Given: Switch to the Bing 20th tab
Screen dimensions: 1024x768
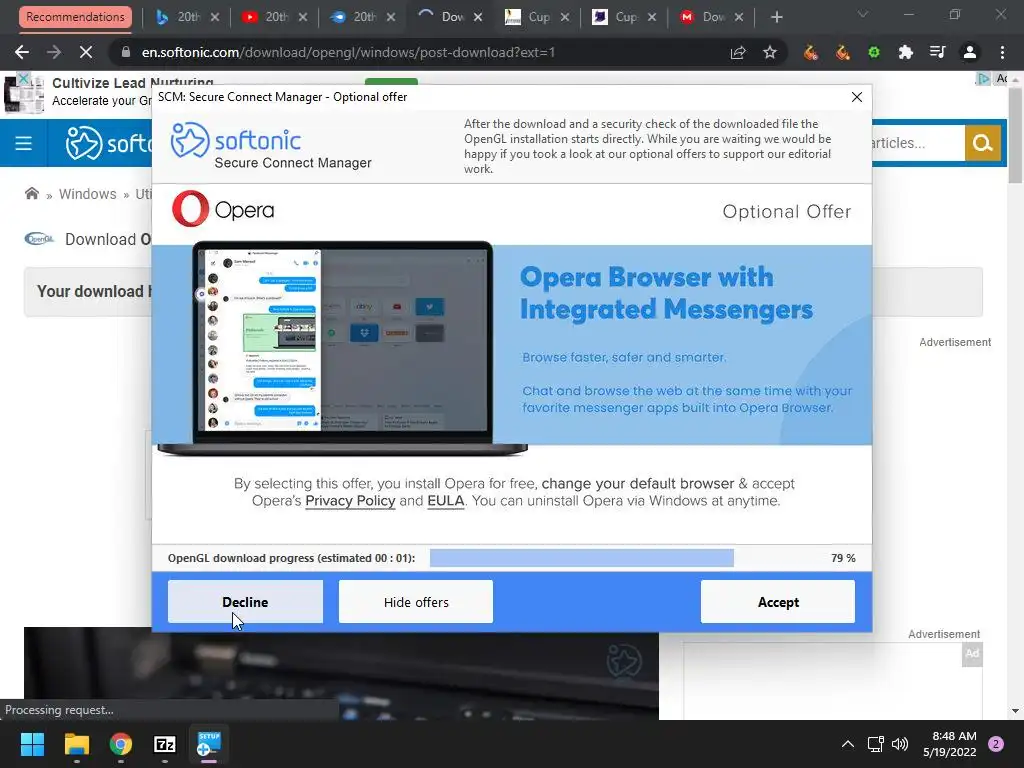Looking at the screenshot, I should (x=178, y=17).
